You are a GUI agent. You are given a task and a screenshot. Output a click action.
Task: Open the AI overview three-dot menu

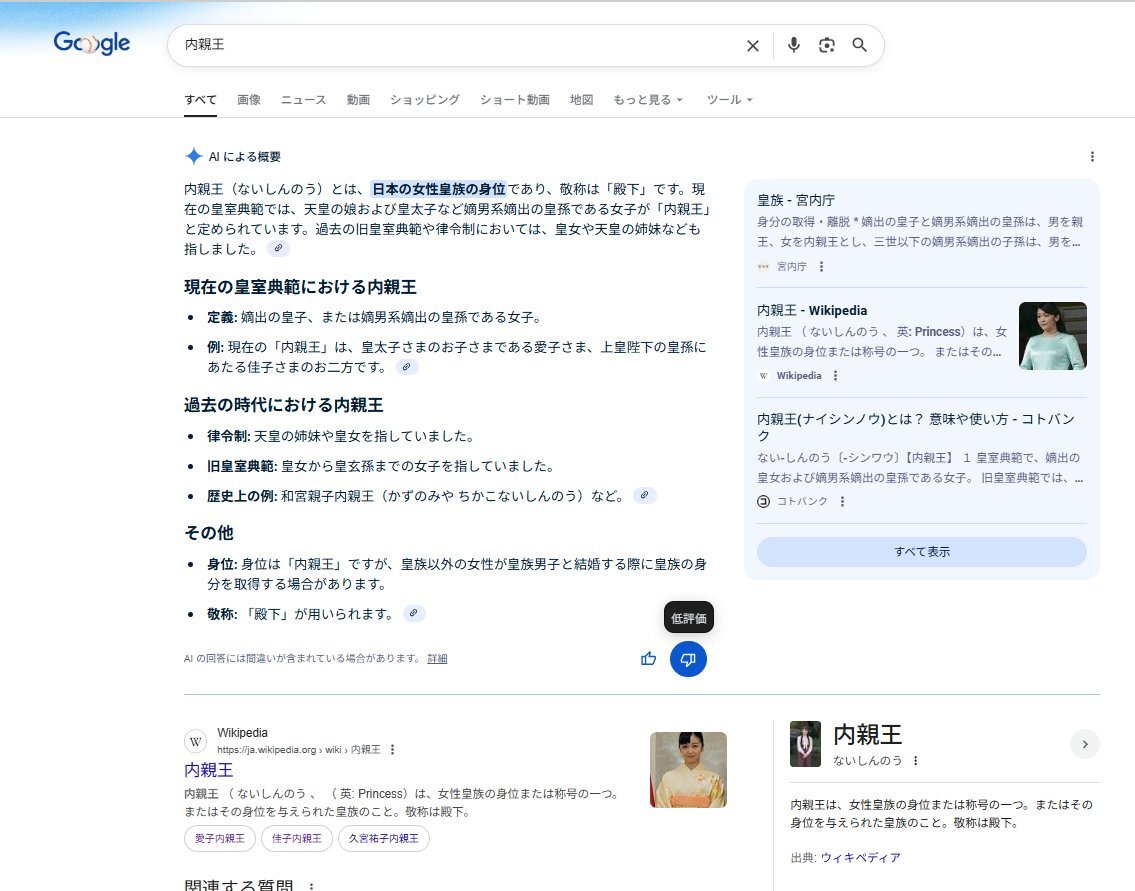coord(1092,156)
